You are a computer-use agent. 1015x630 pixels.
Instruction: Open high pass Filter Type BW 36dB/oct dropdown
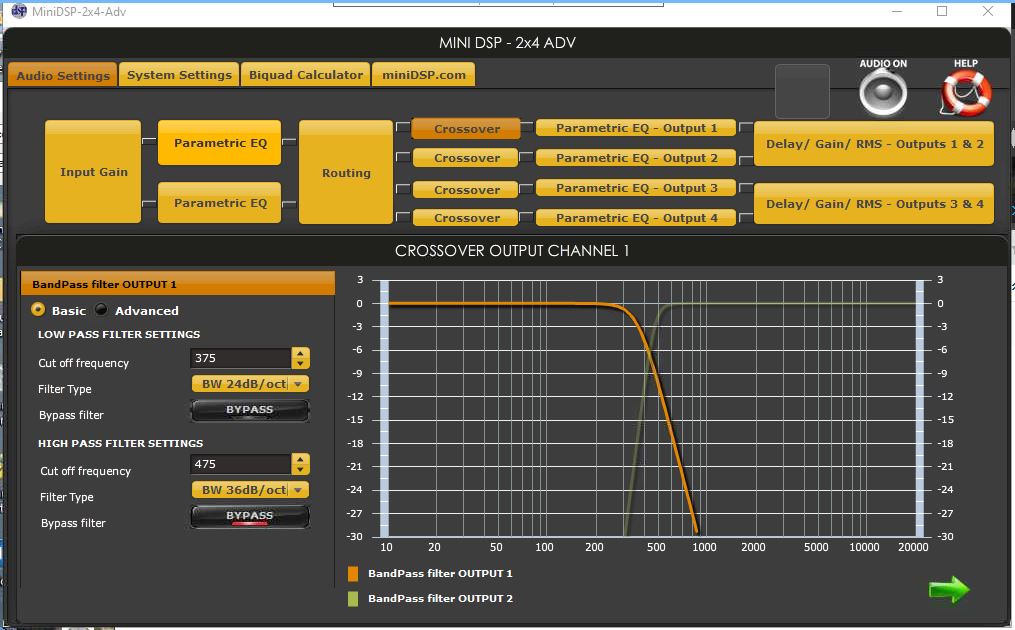click(x=250, y=490)
